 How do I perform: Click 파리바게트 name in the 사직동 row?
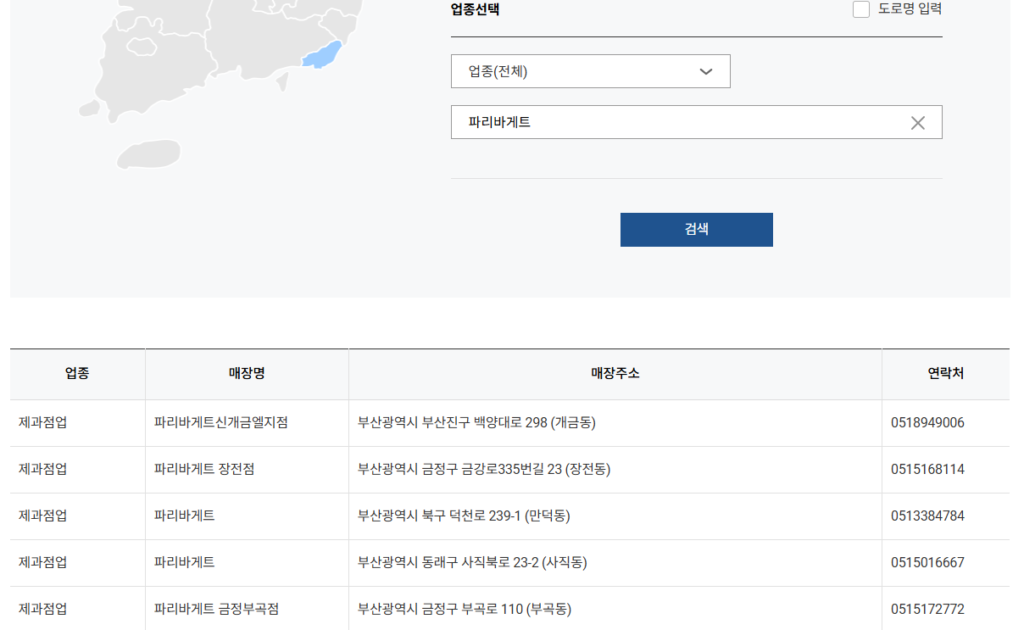[184, 562]
